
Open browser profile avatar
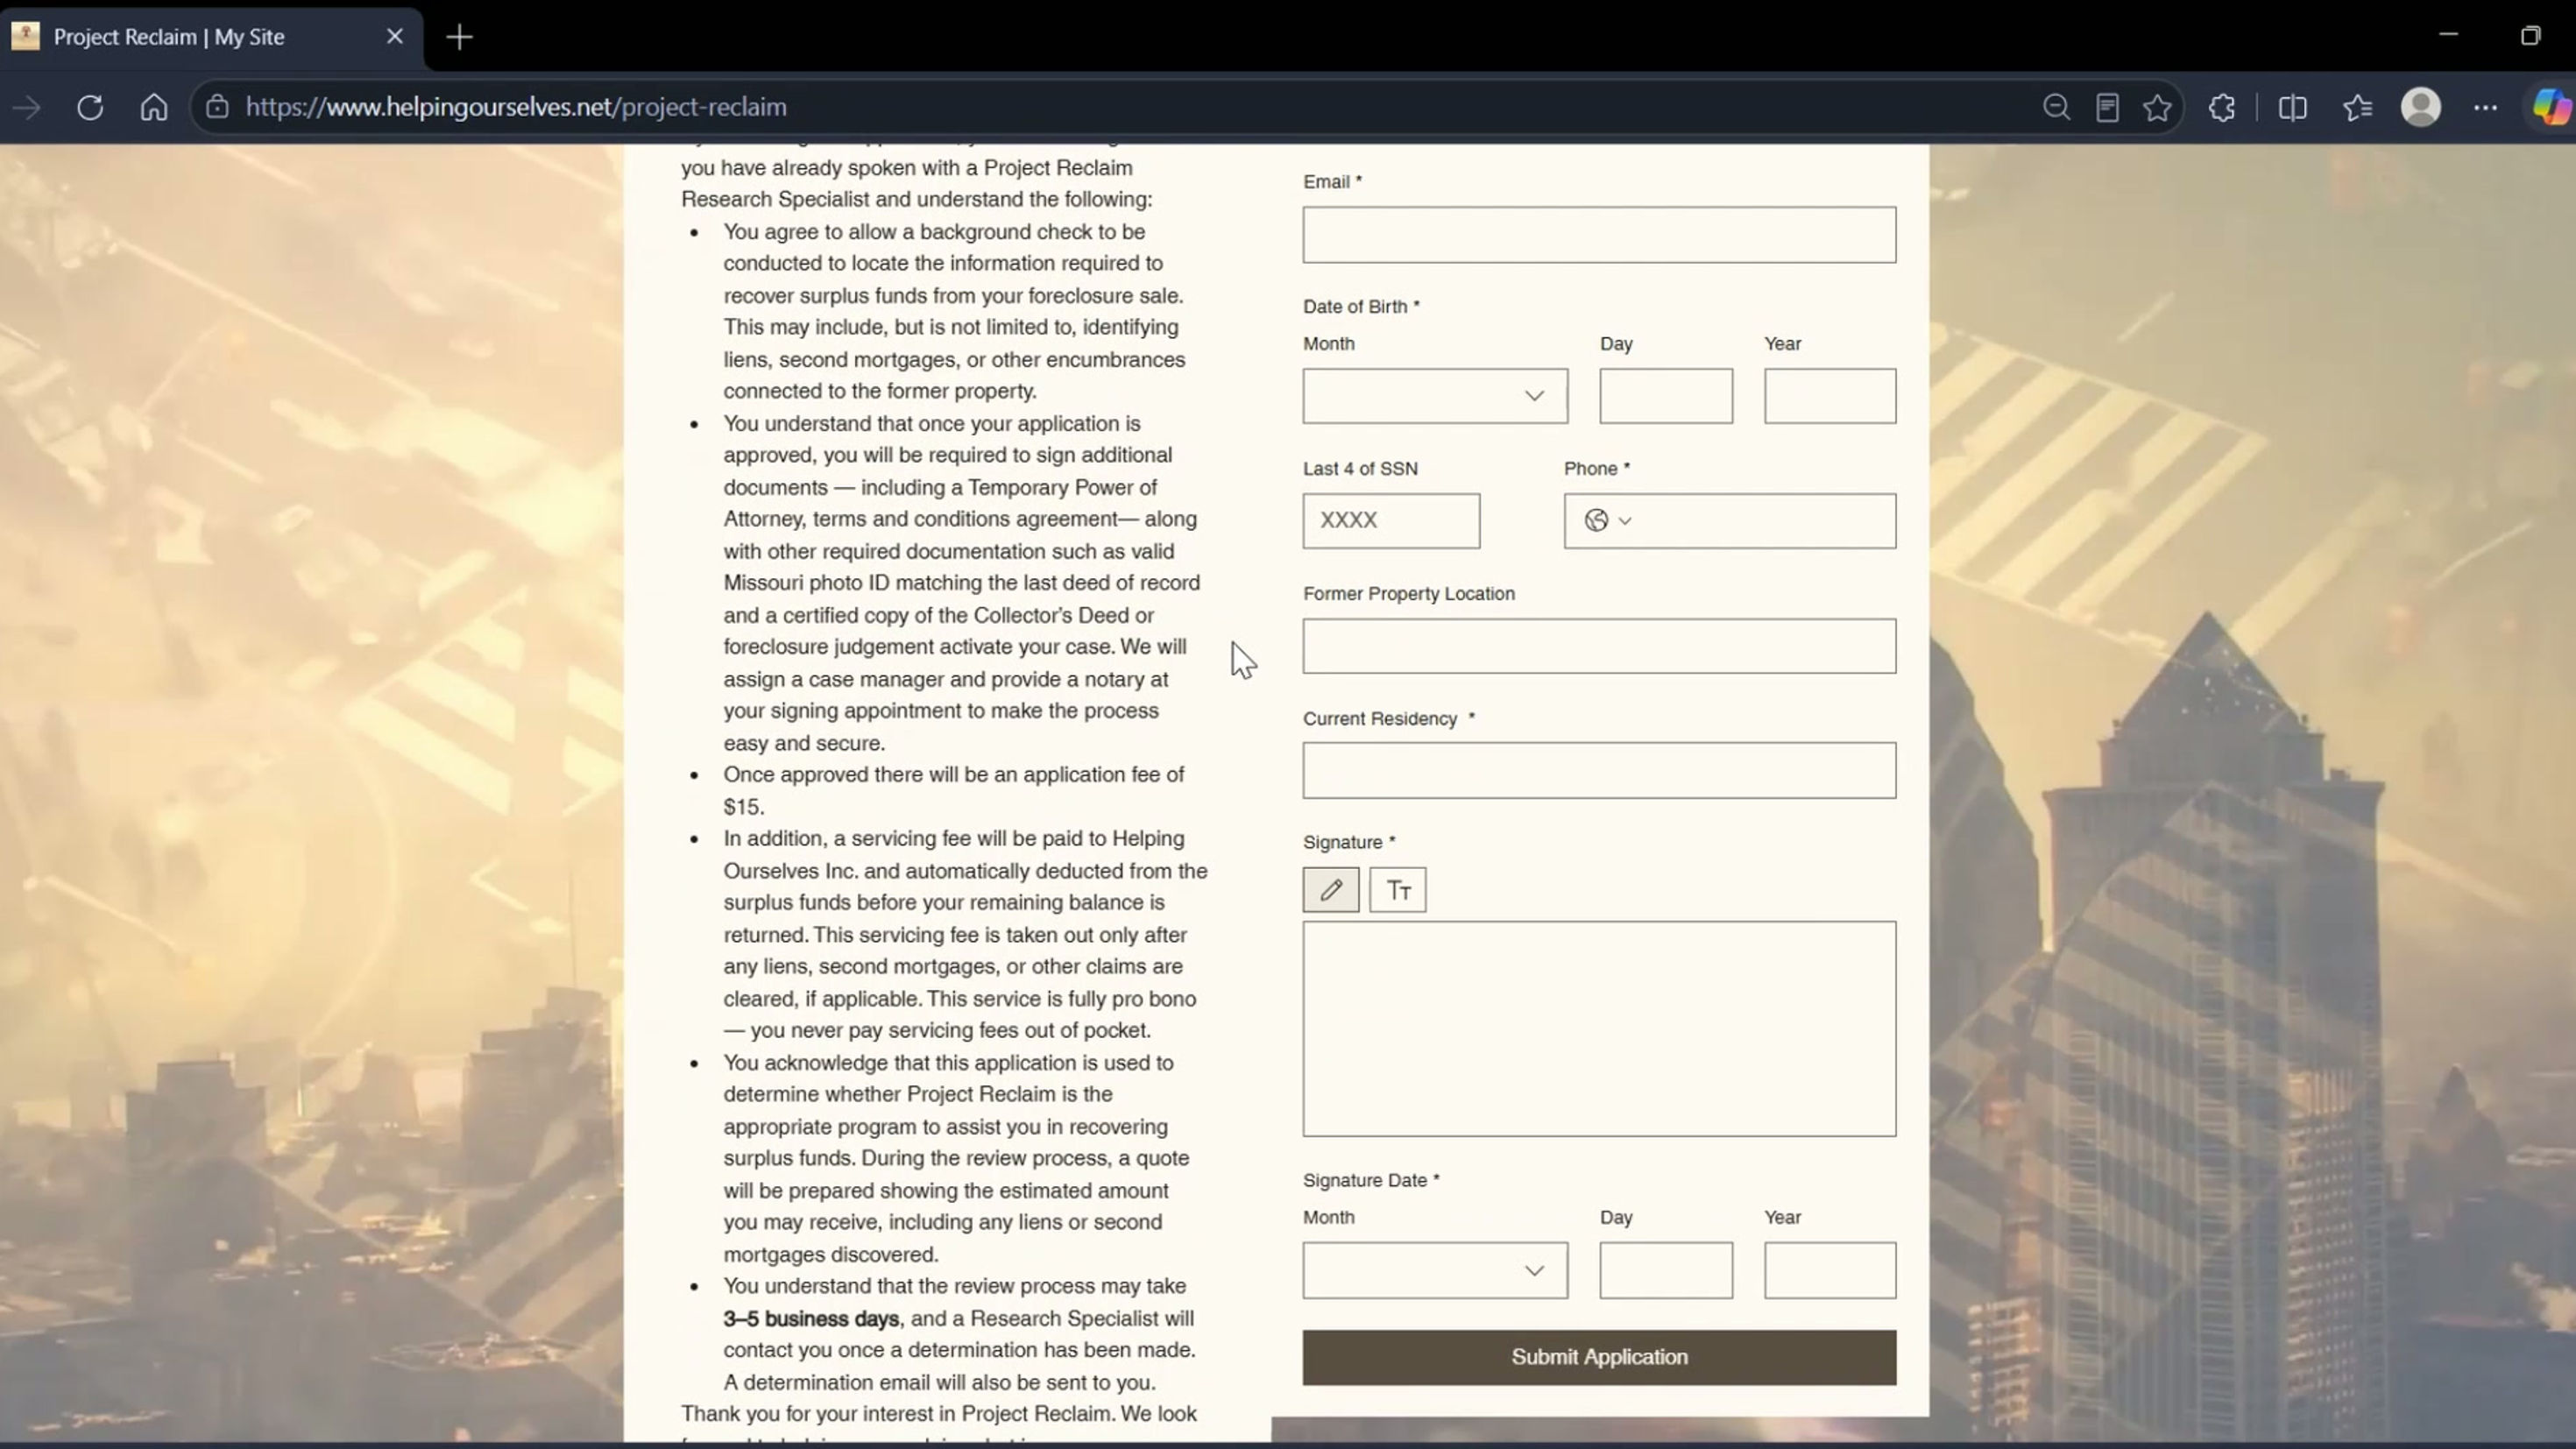[2421, 107]
